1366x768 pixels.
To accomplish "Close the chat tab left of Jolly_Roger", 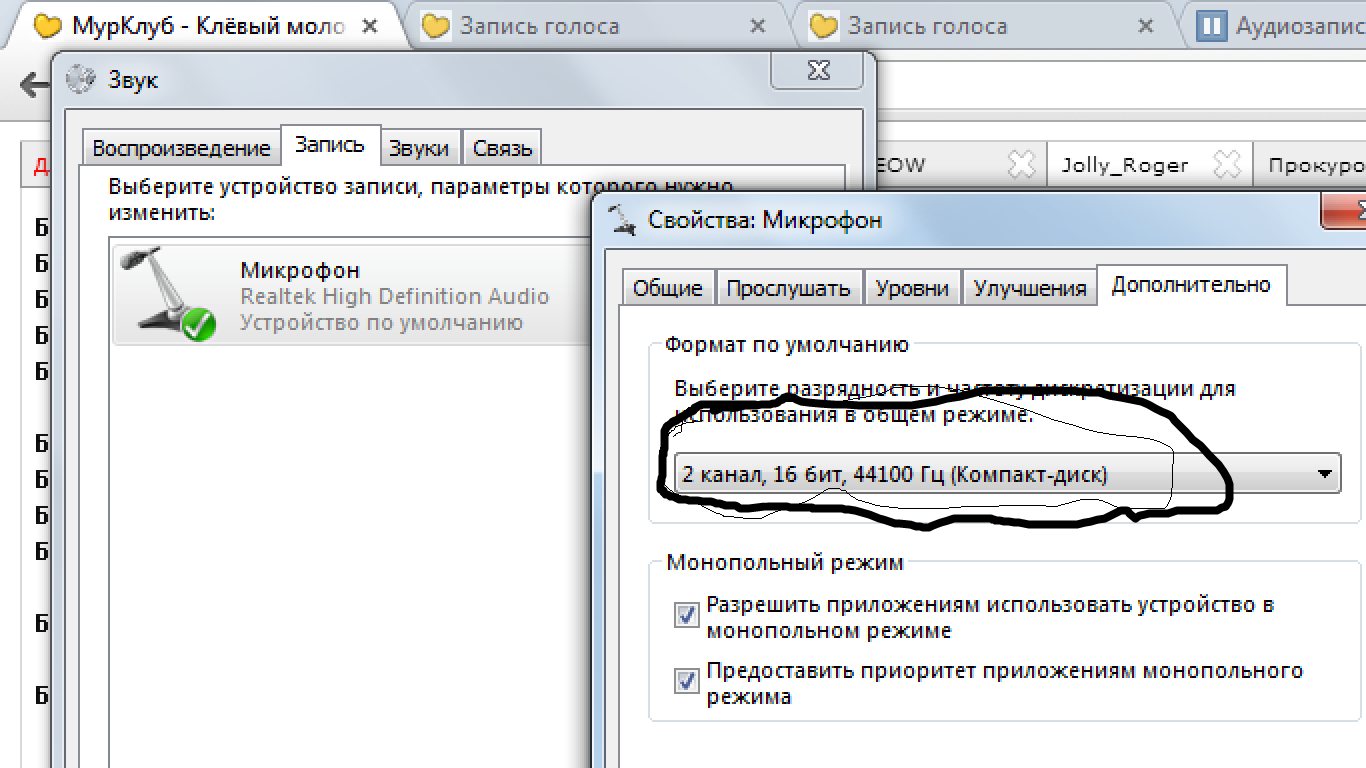I will (1020, 164).
